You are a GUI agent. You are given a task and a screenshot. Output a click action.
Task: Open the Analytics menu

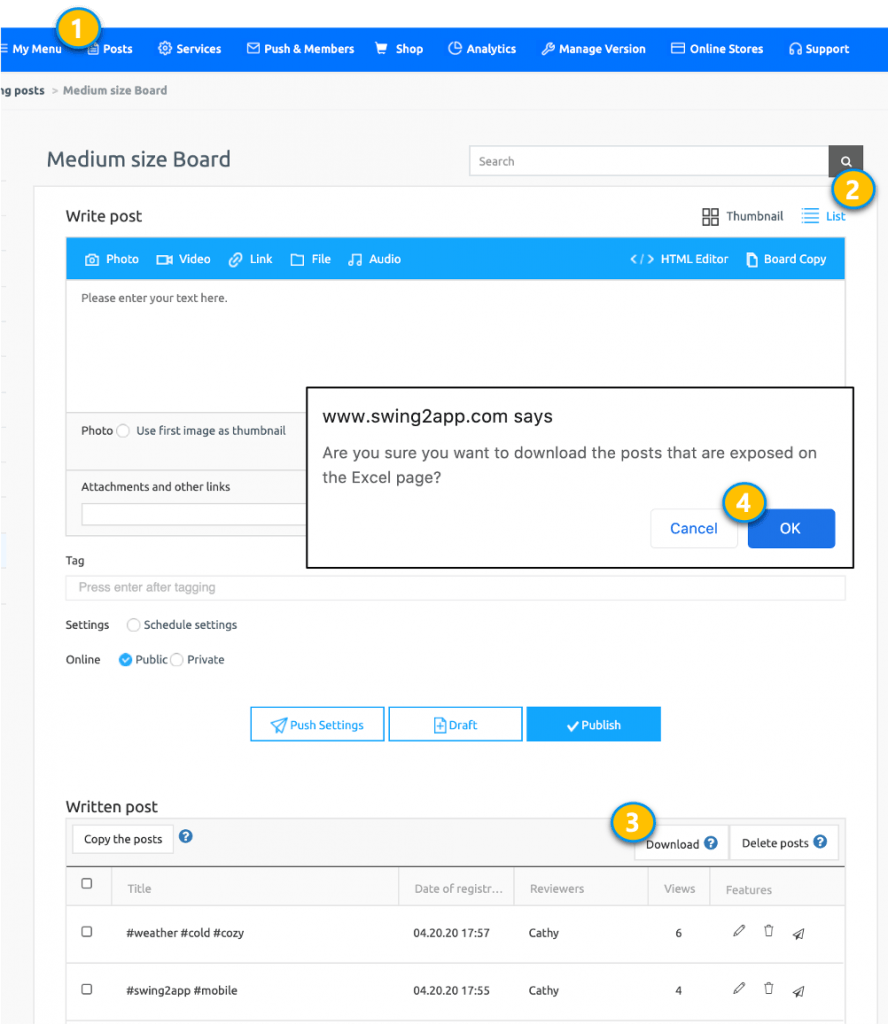click(482, 48)
